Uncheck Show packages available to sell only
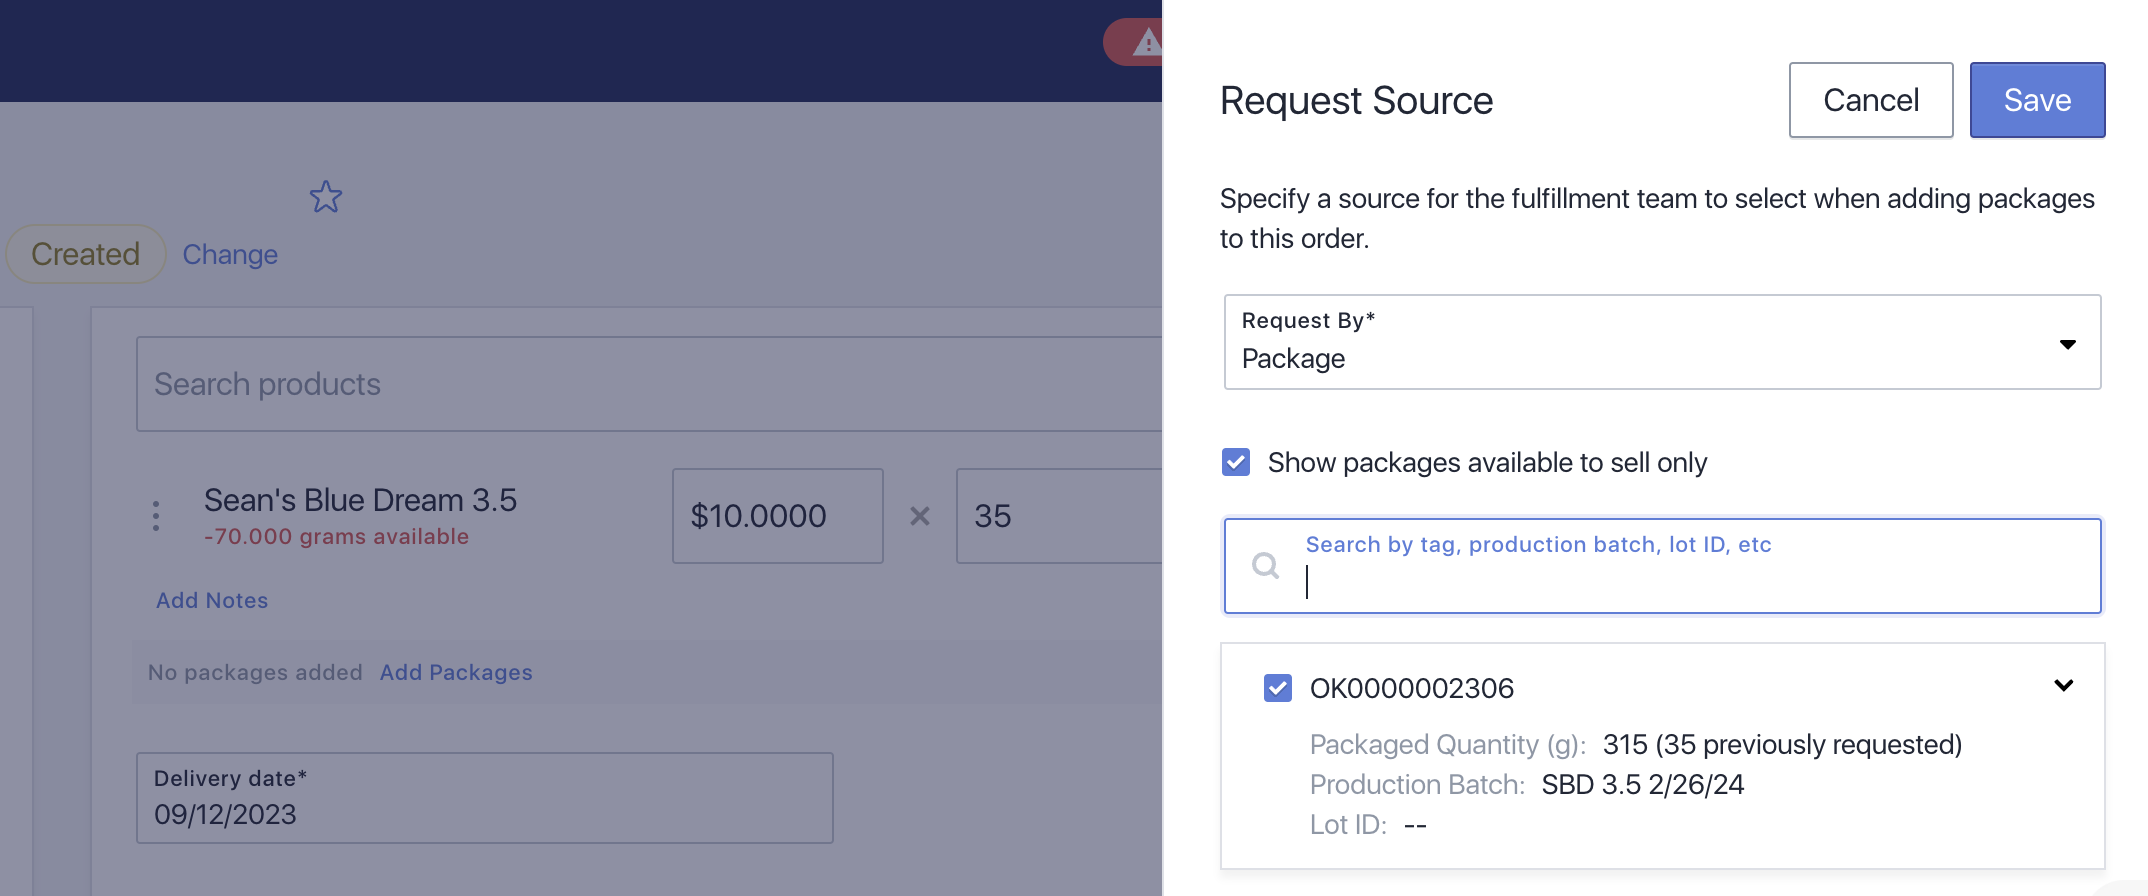The height and width of the screenshot is (896, 2148). point(1236,462)
